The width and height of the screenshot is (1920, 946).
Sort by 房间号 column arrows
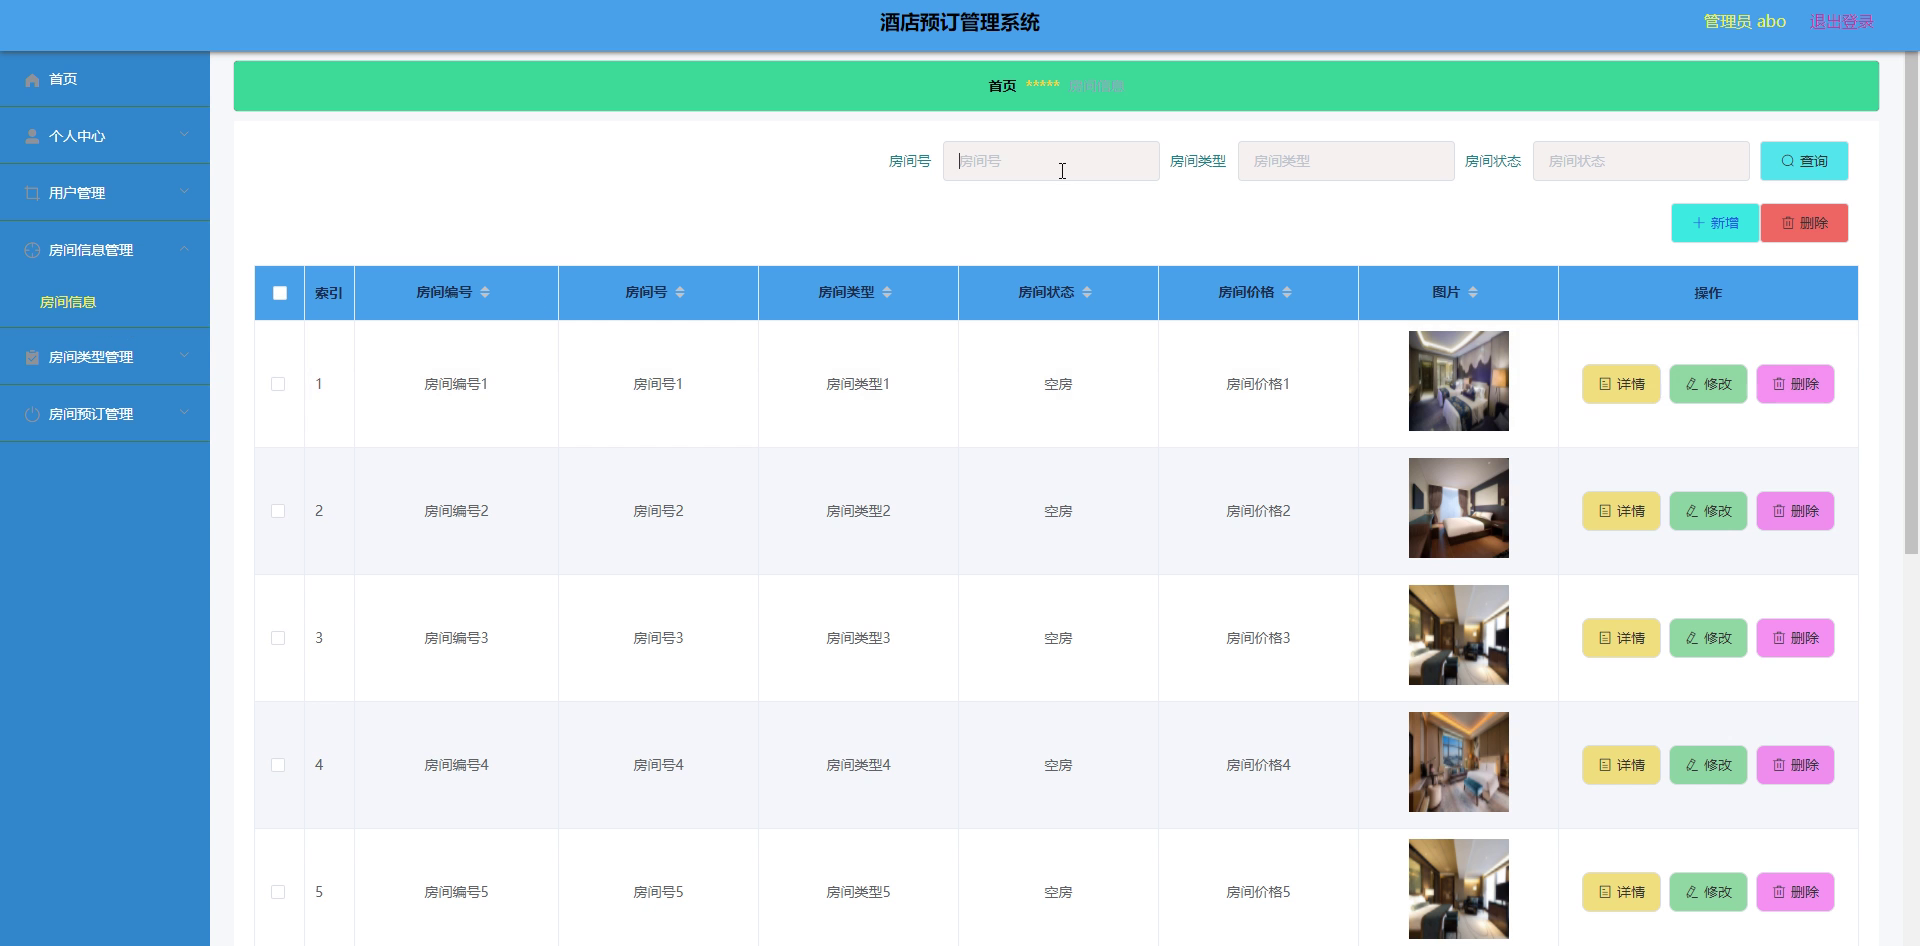[680, 292]
